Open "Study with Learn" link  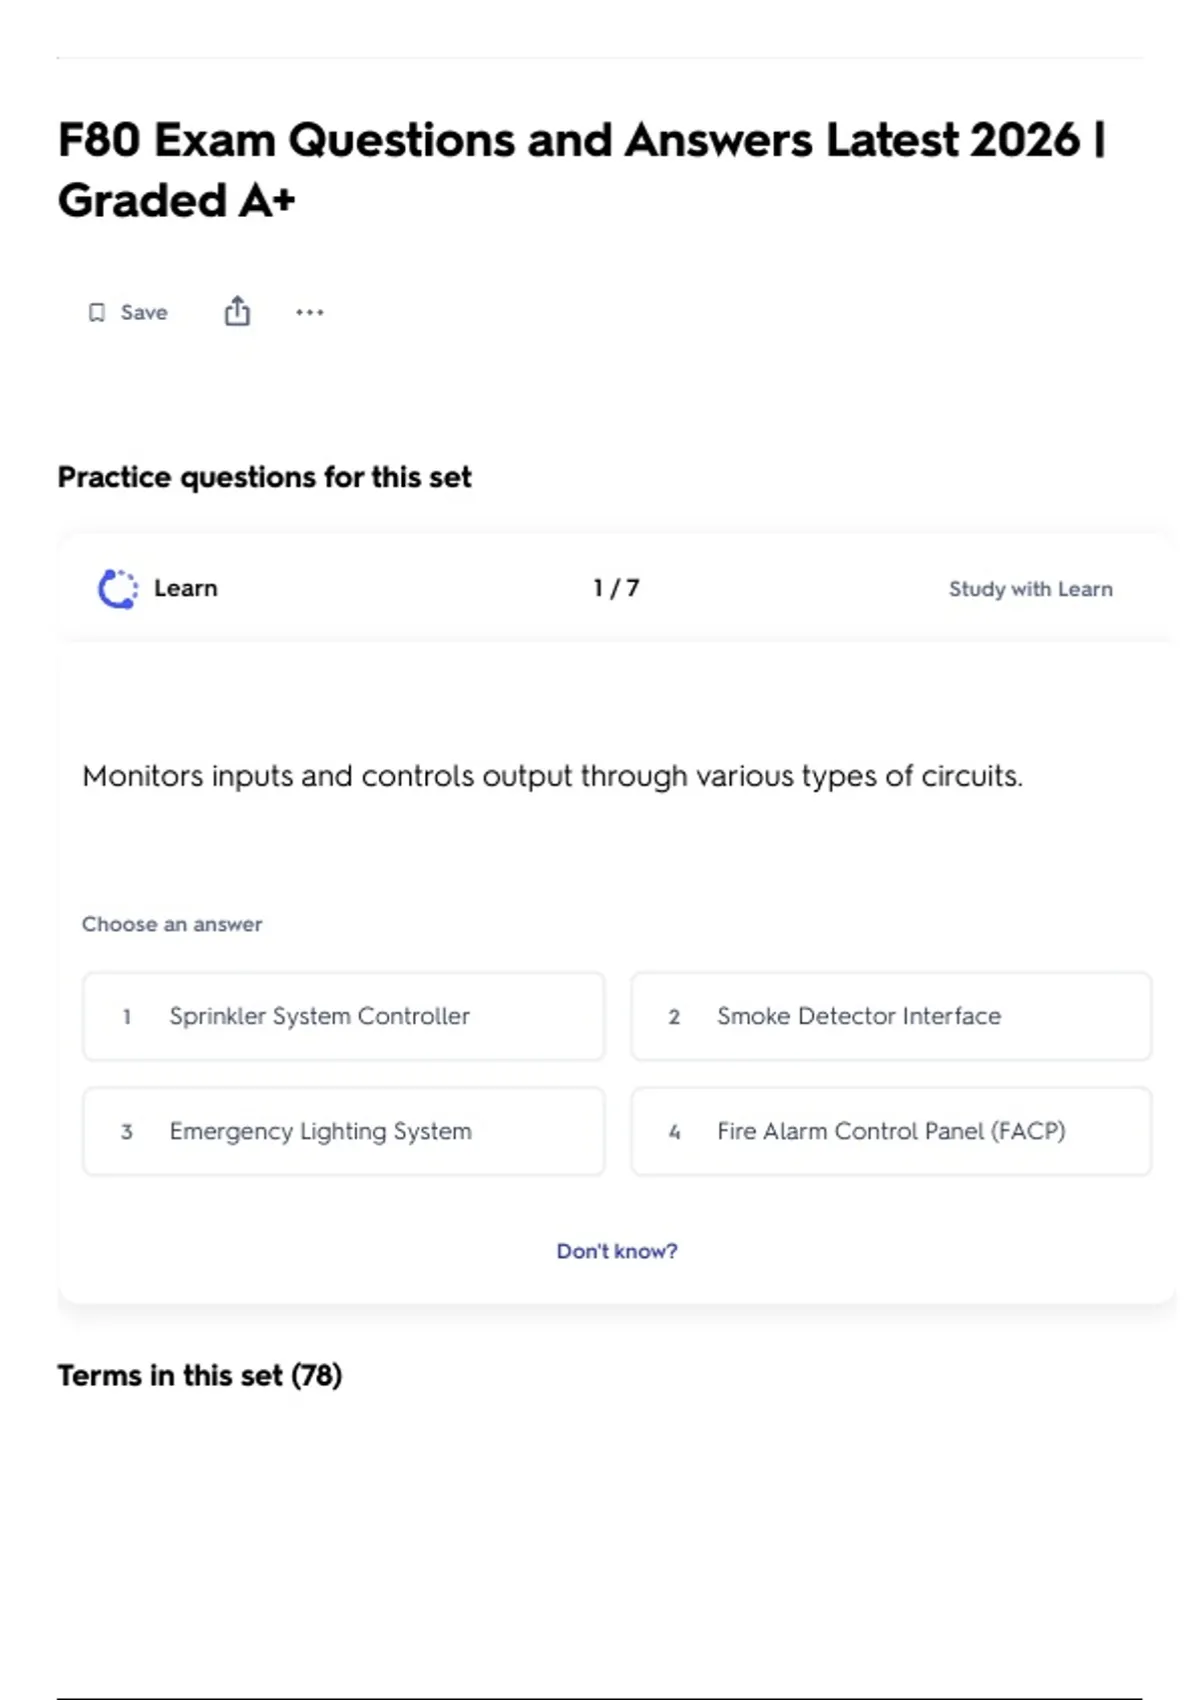1030,589
